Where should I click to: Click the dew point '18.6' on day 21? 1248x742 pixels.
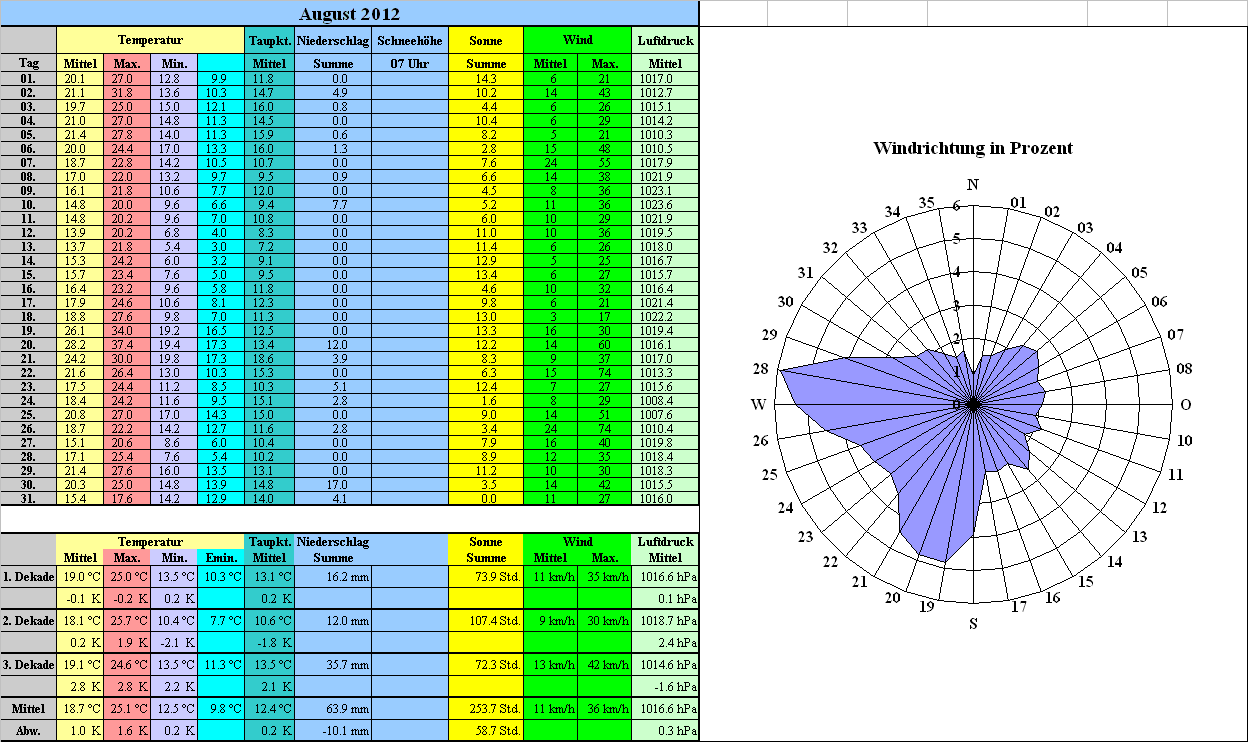(270, 358)
